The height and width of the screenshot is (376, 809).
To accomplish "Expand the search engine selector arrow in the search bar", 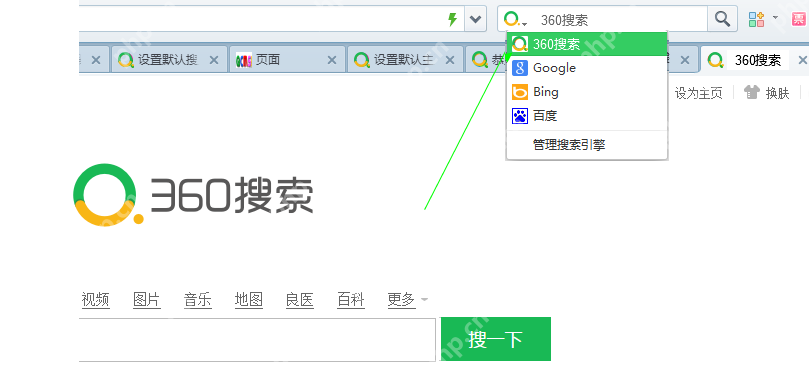I will point(525,24).
